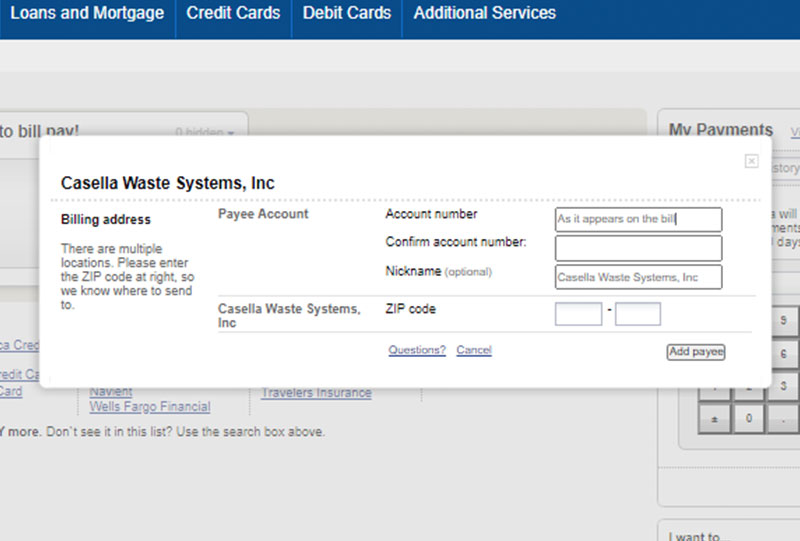800x541 pixels.
Task: Focus the Confirm account number field
Action: click(638, 248)
